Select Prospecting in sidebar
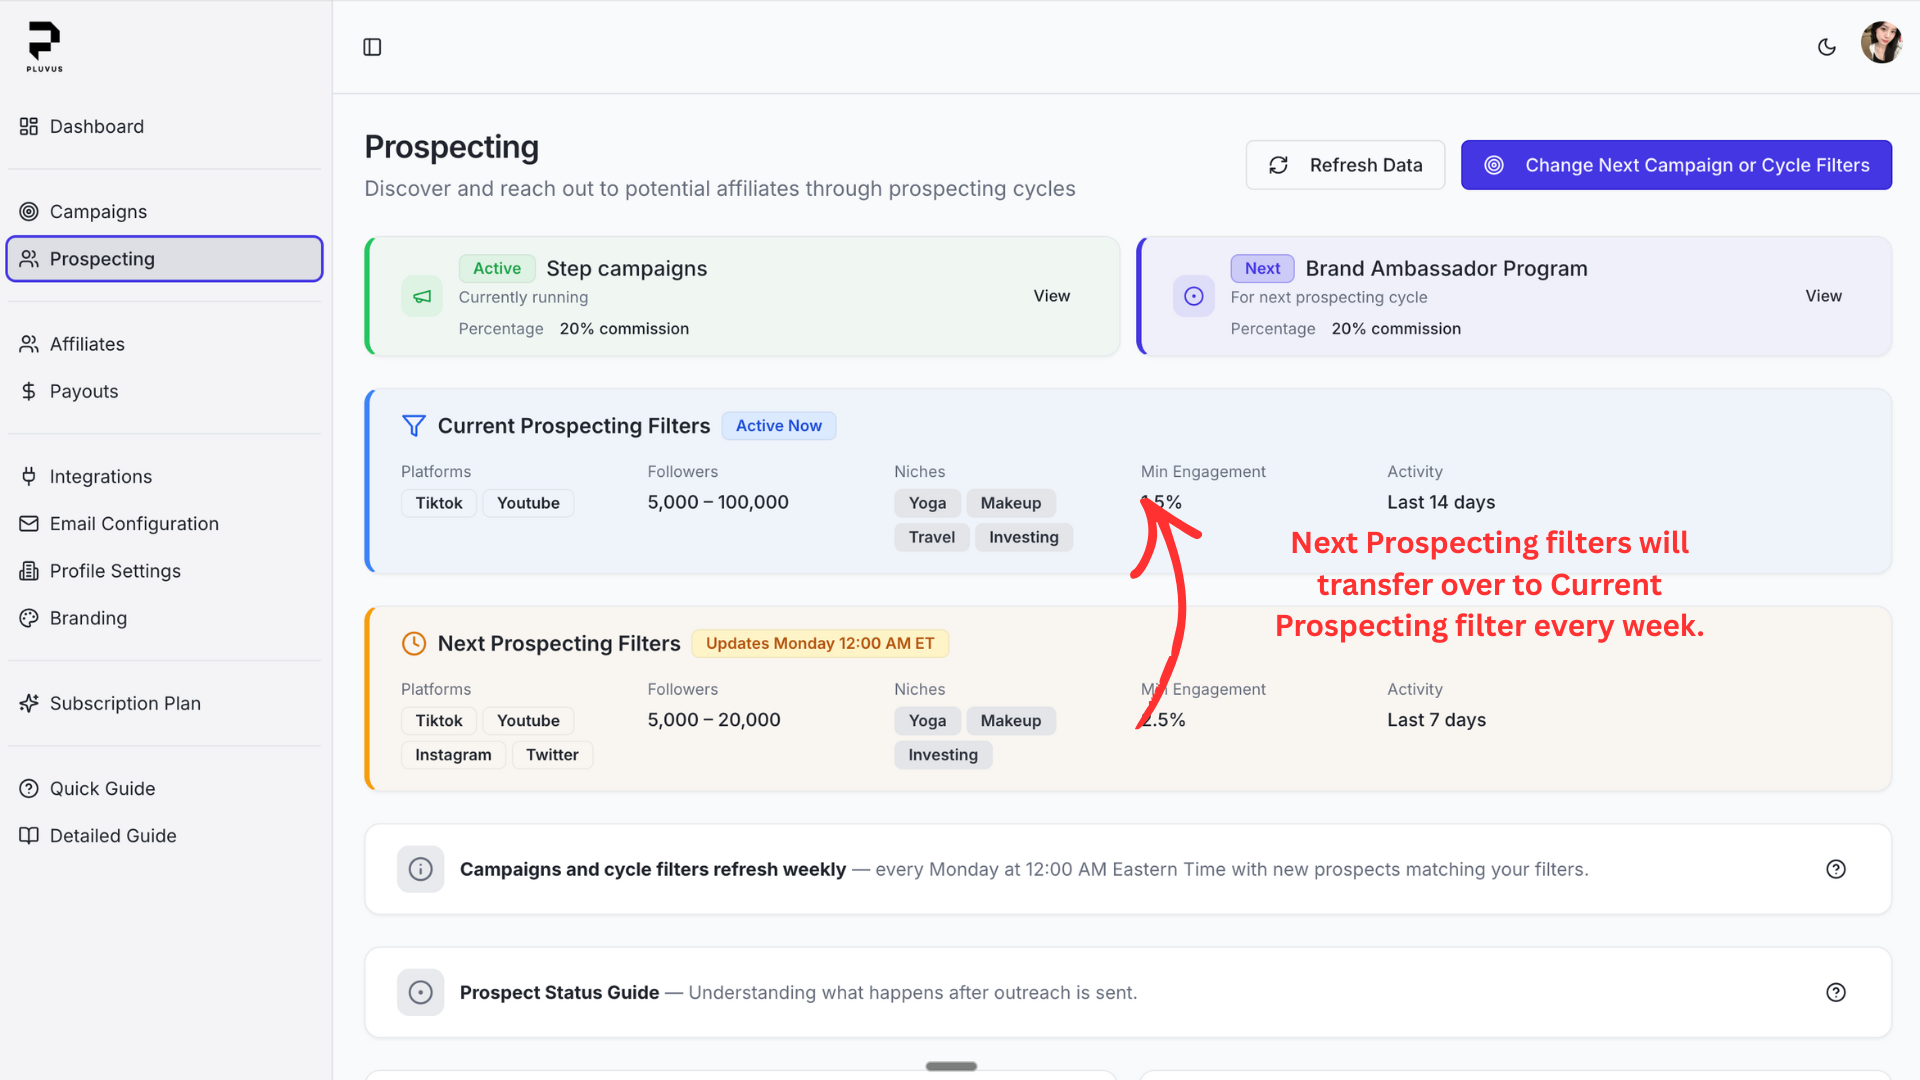The width and height of the screenshot is (1920, 1080). (x=164, y=259)
